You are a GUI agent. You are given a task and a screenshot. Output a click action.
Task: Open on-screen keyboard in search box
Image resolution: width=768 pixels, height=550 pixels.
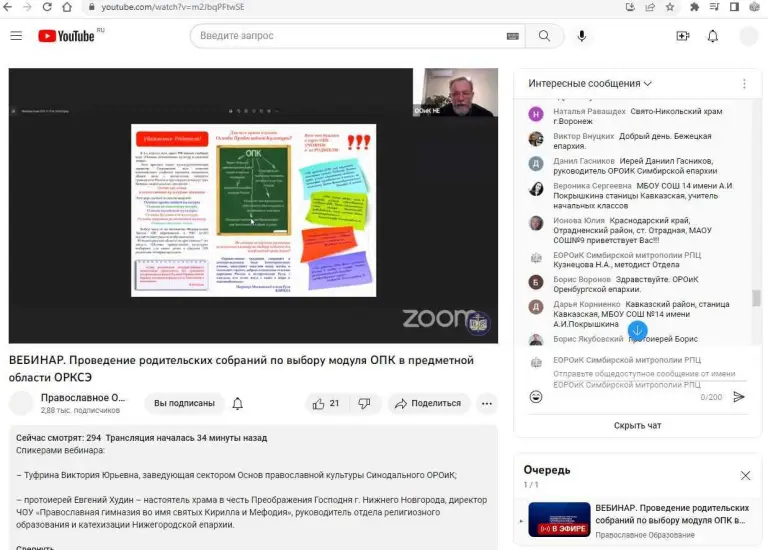(x=512, y=36)
